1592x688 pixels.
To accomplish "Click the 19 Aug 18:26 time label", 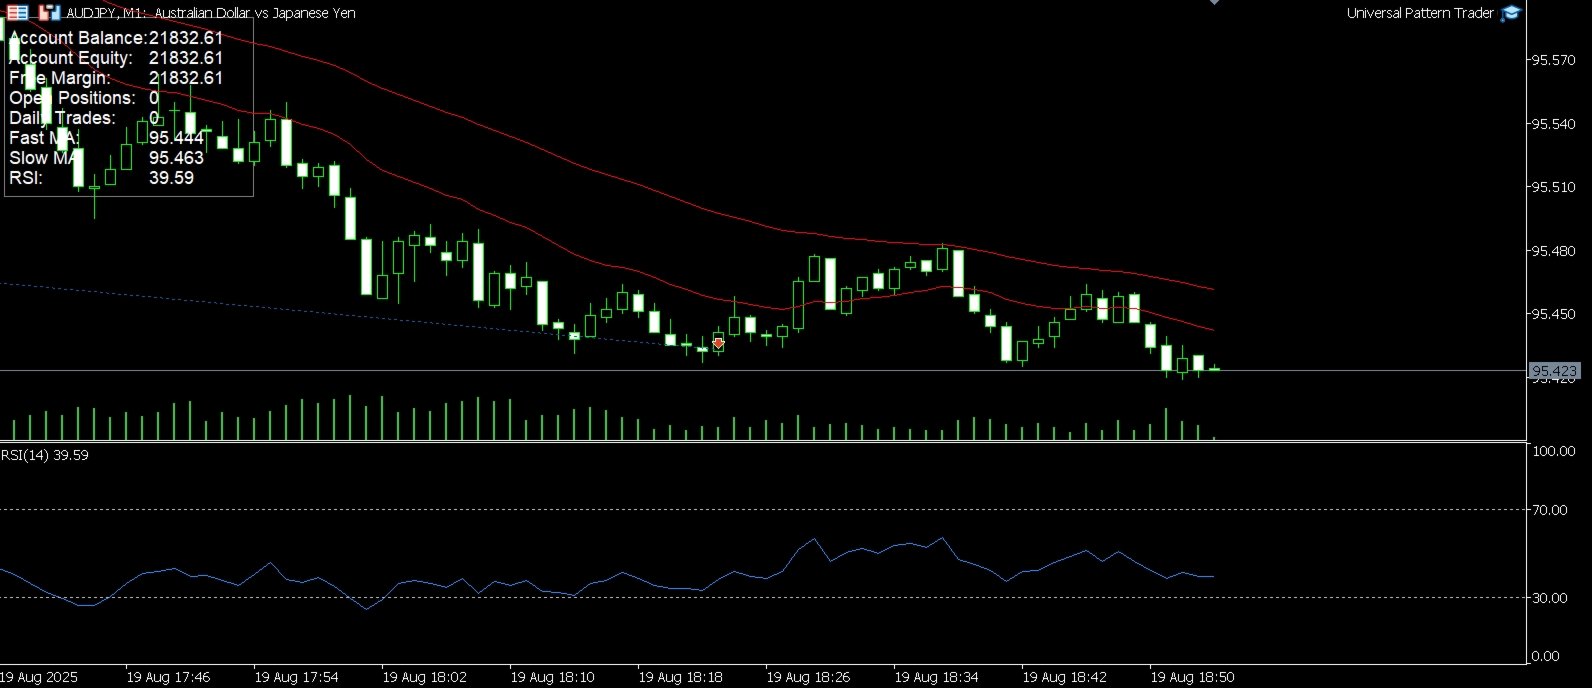I will (x=808, y=677).
